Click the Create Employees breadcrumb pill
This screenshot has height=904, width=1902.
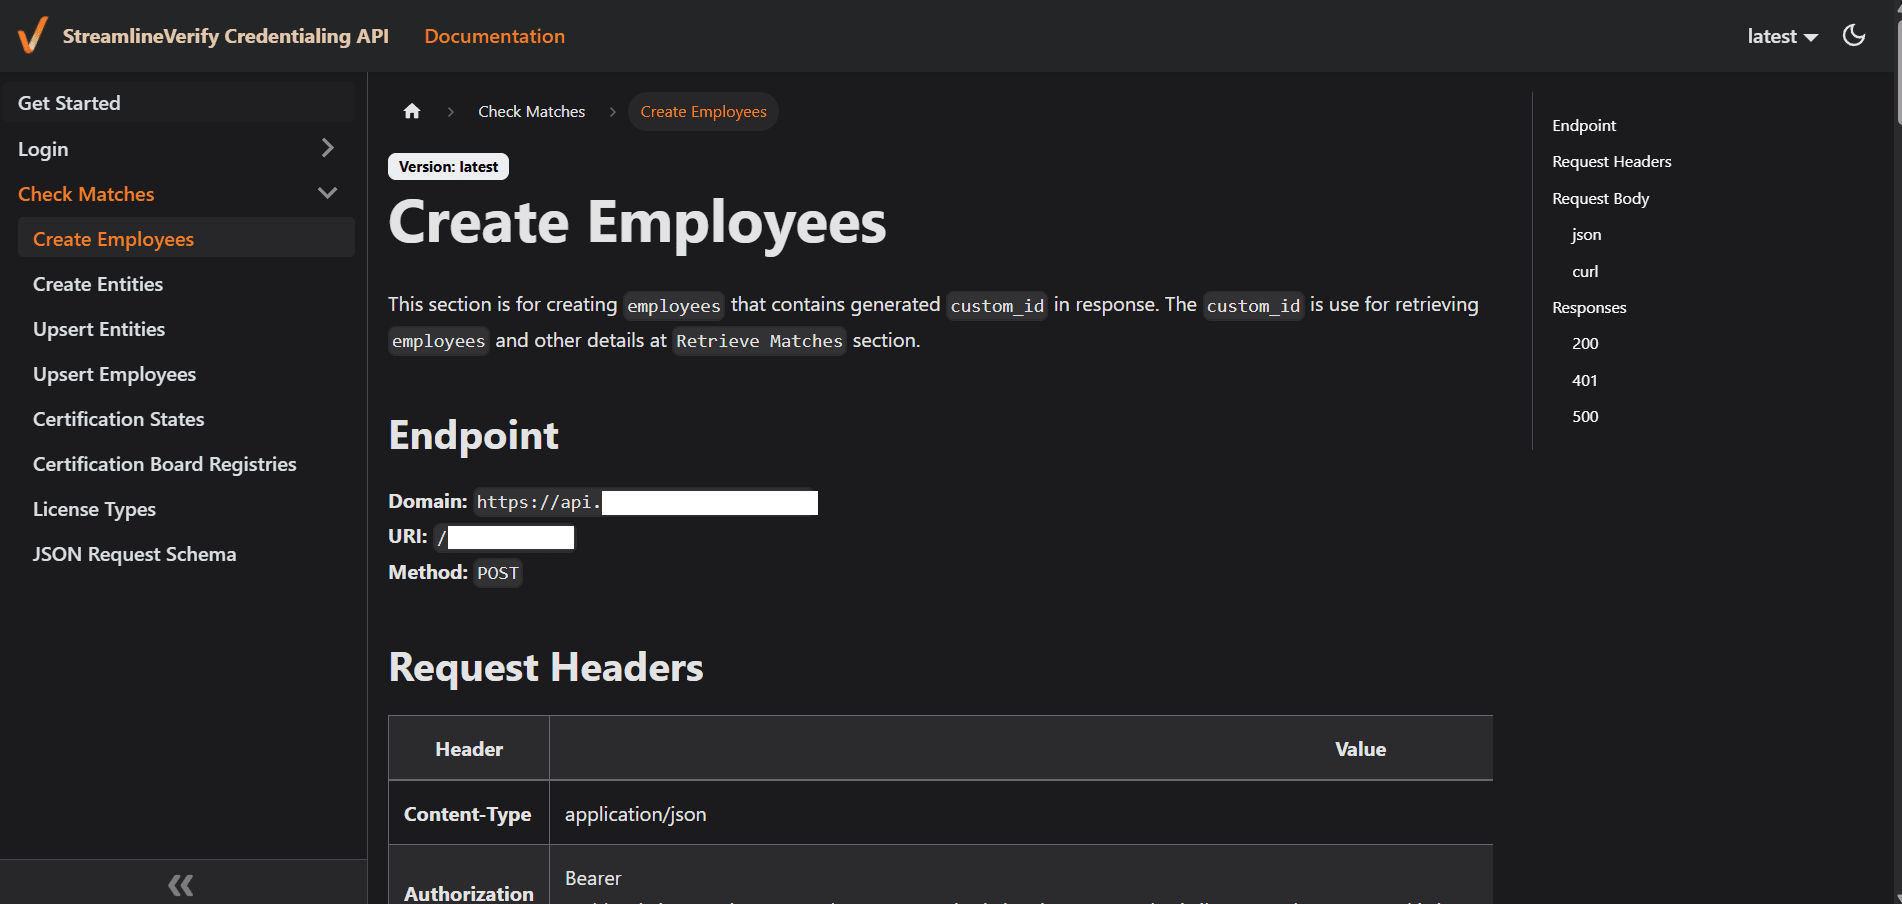[703, 112]
